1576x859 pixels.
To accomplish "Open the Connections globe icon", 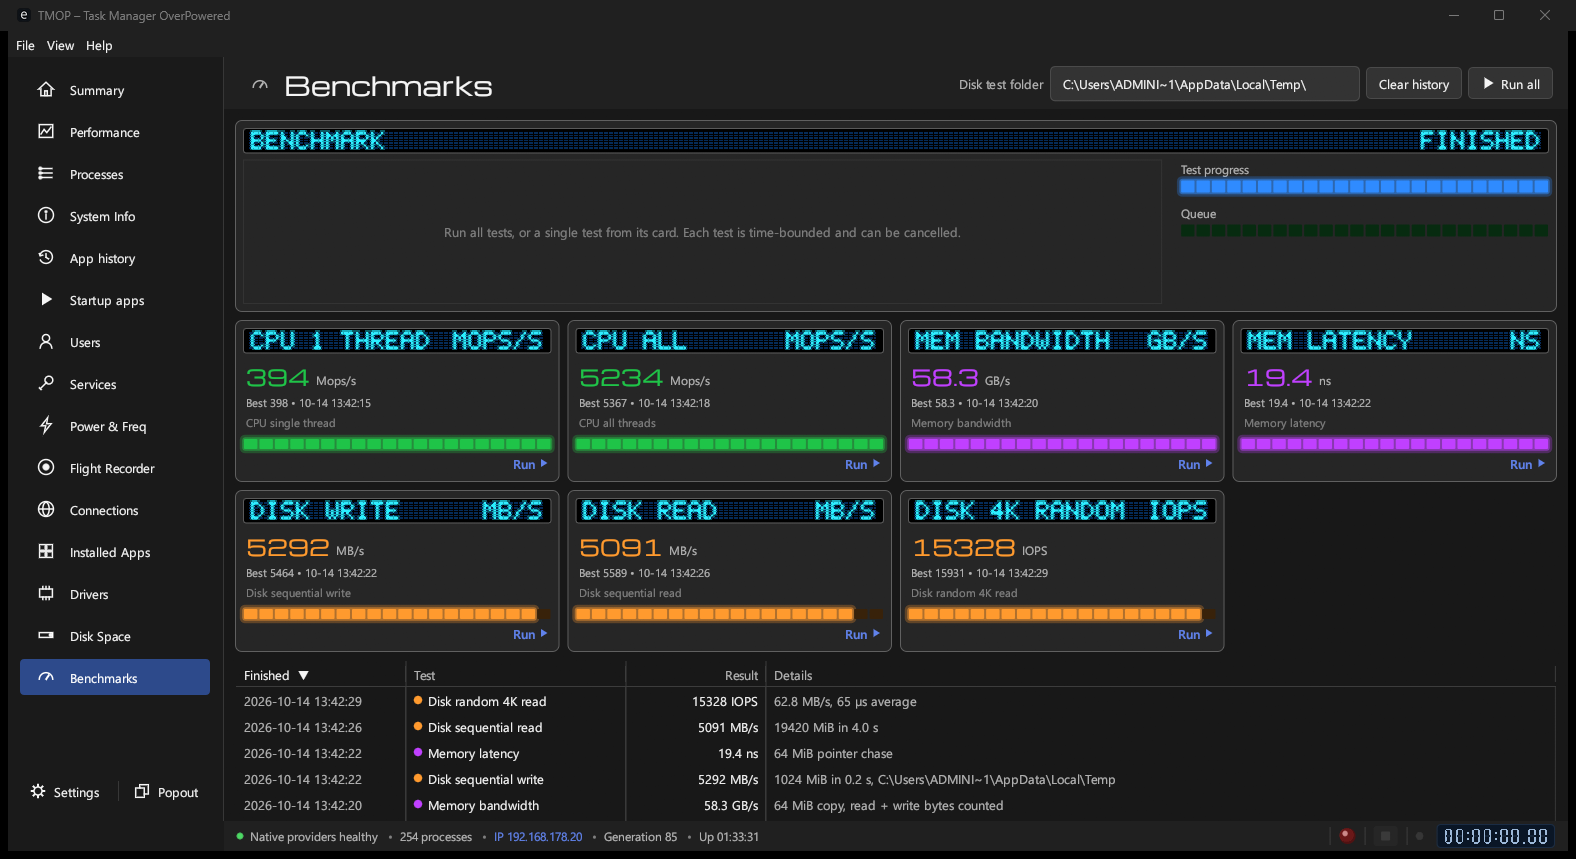I will pyautogui.click(x=46, y=510).
